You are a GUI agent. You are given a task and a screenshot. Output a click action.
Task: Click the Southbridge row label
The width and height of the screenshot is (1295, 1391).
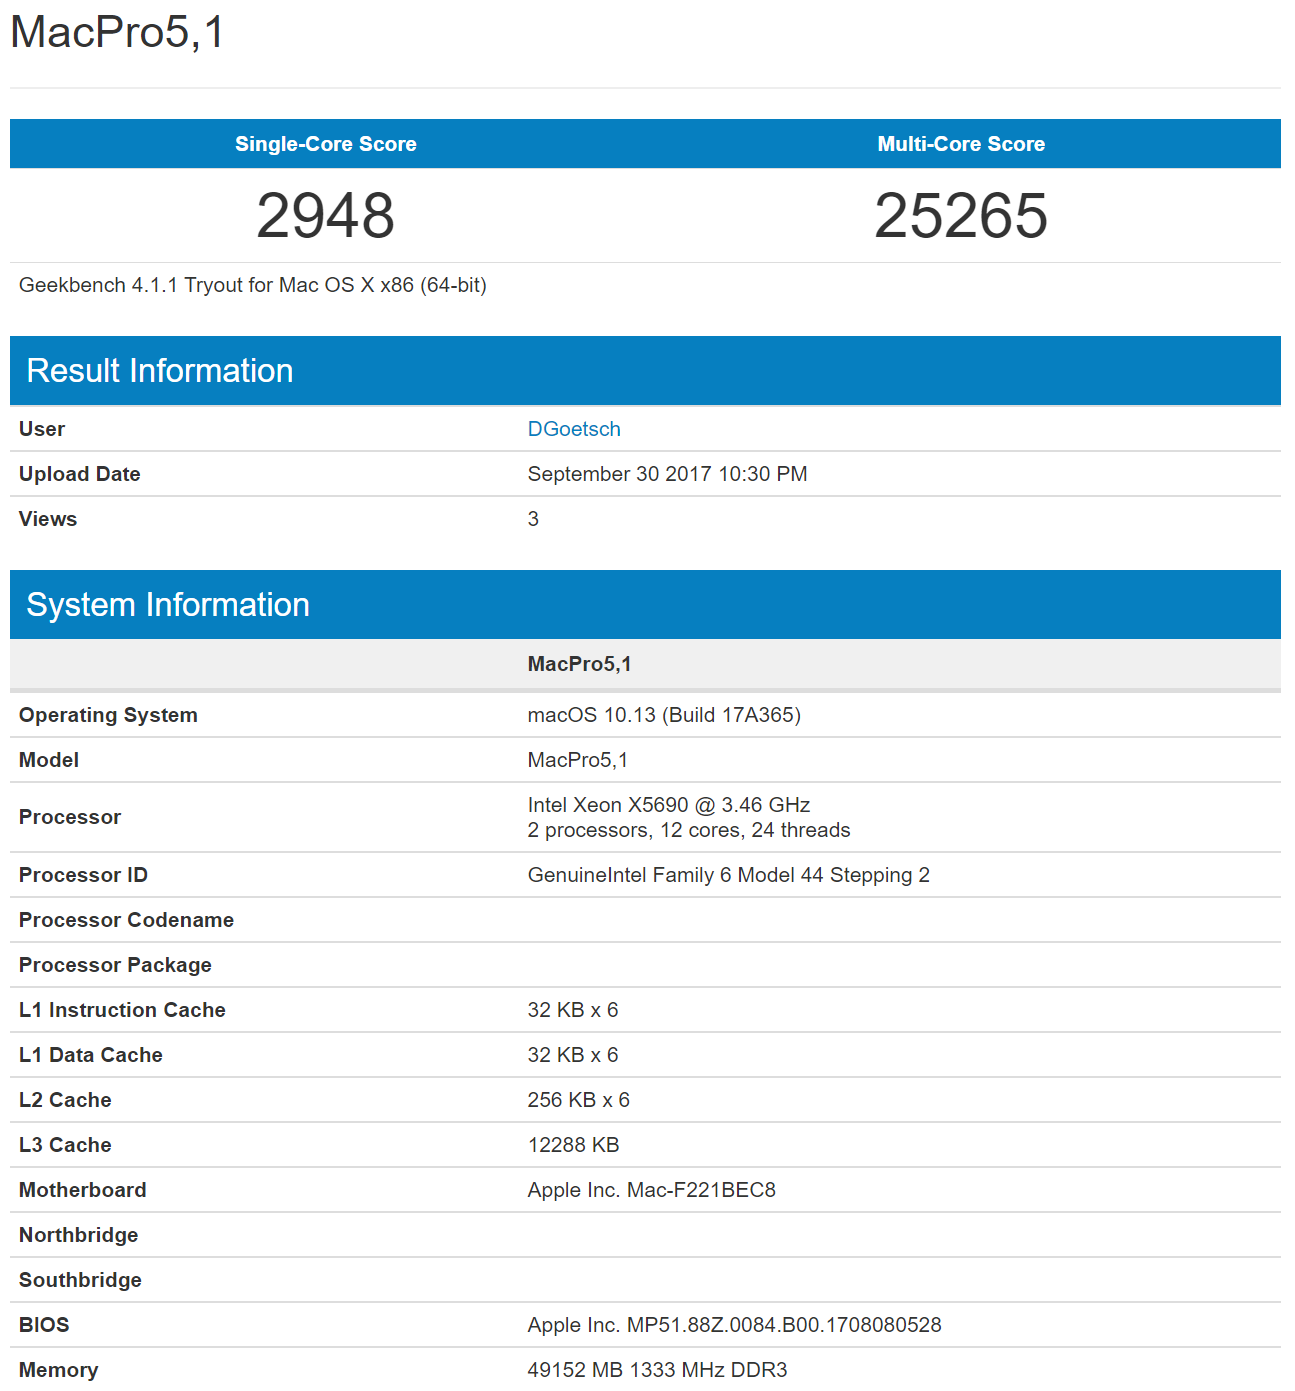(80, 1280)
